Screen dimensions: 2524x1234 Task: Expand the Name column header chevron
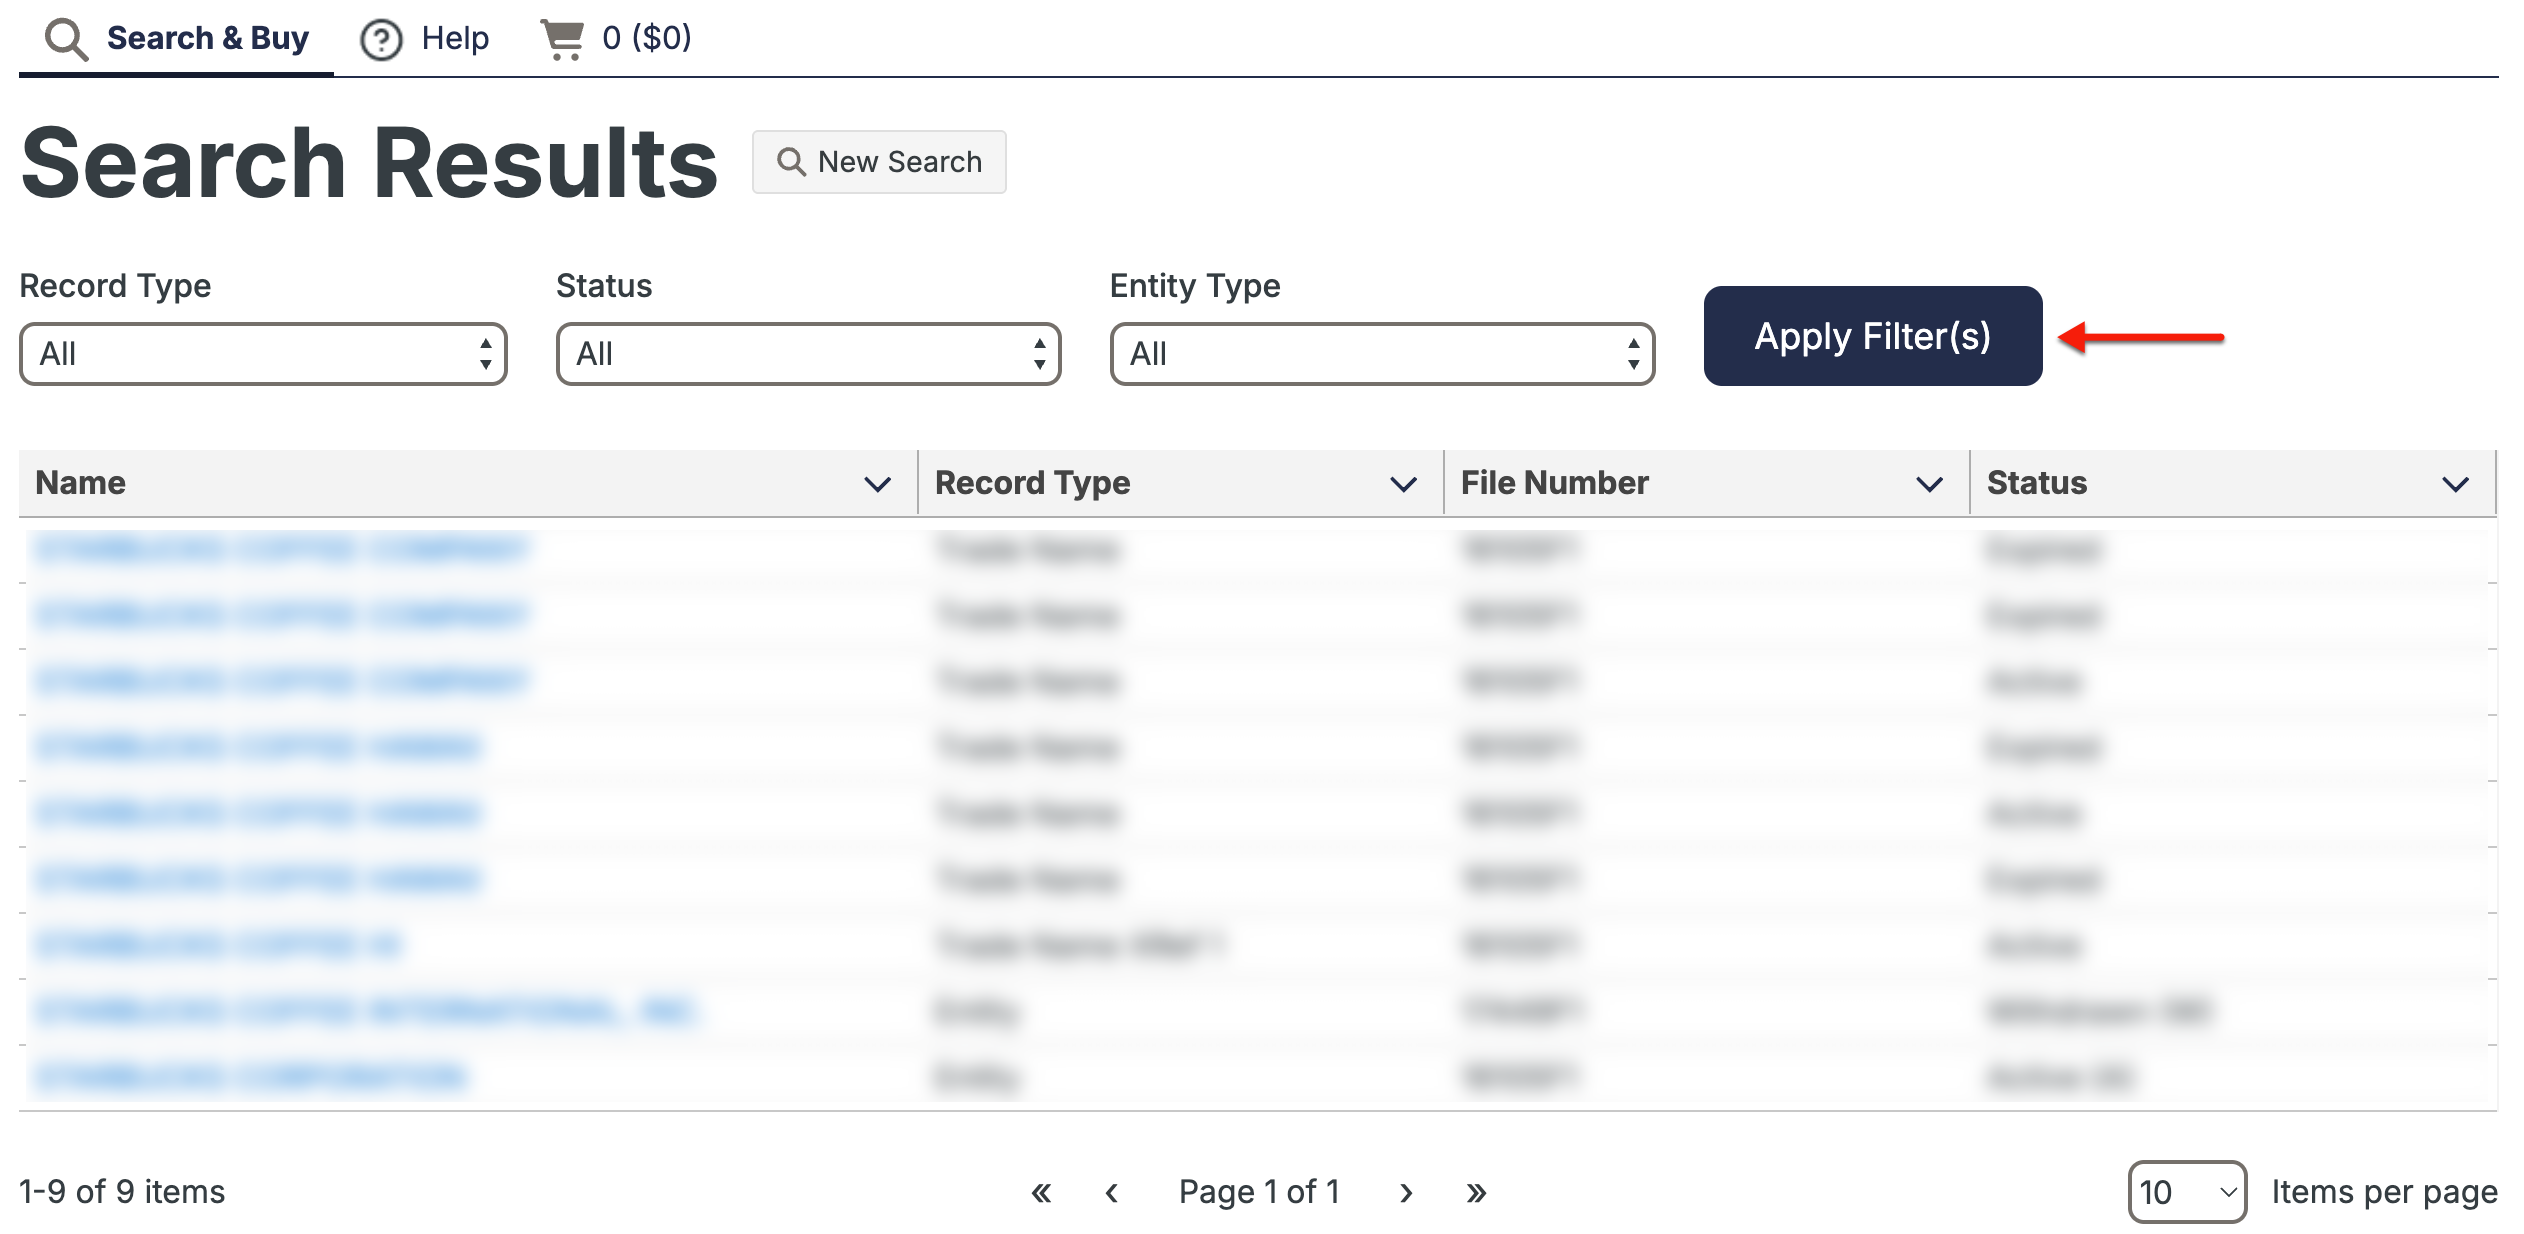pos(877,485)
